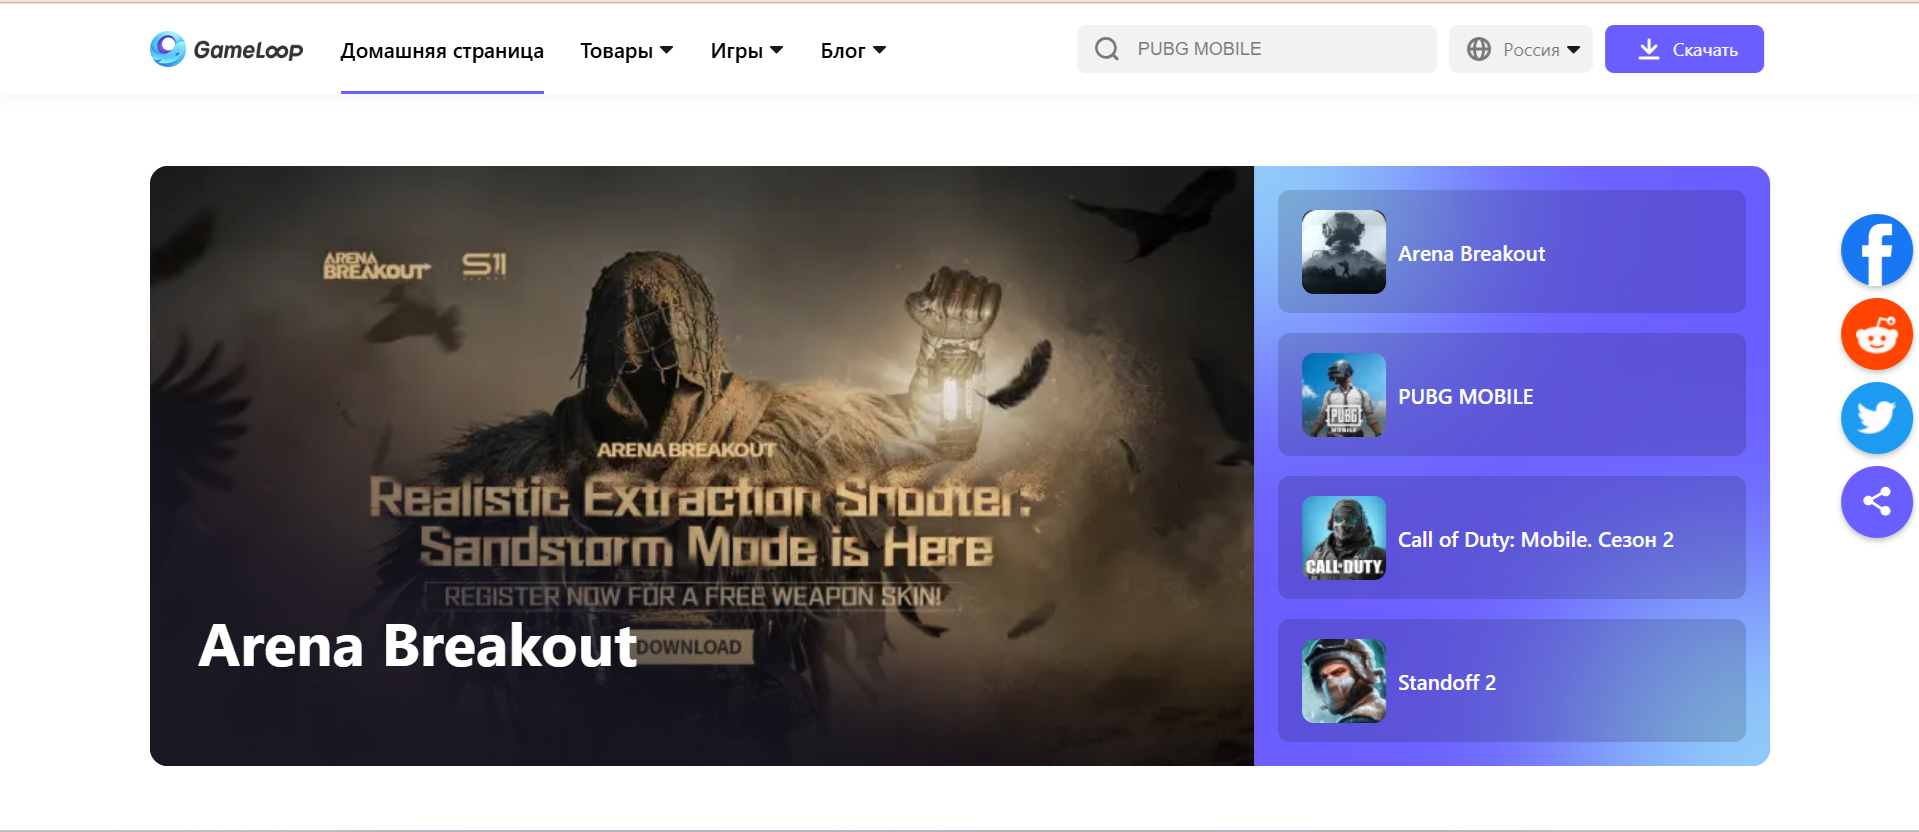Click the PUBG MOBILE game thumbnail
This screenshot has width=1919, height=832.
pyautogui.click(x=1343, y=395)
